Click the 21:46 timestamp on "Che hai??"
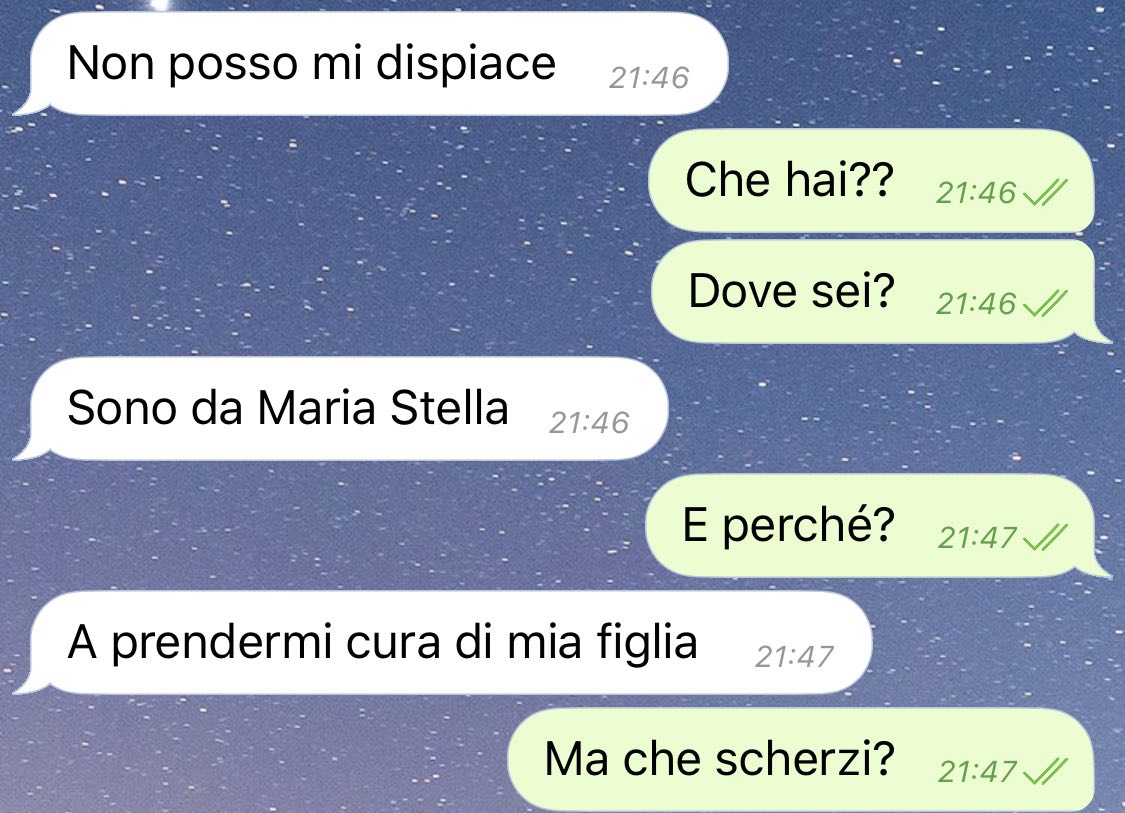 tap(976, 192)
